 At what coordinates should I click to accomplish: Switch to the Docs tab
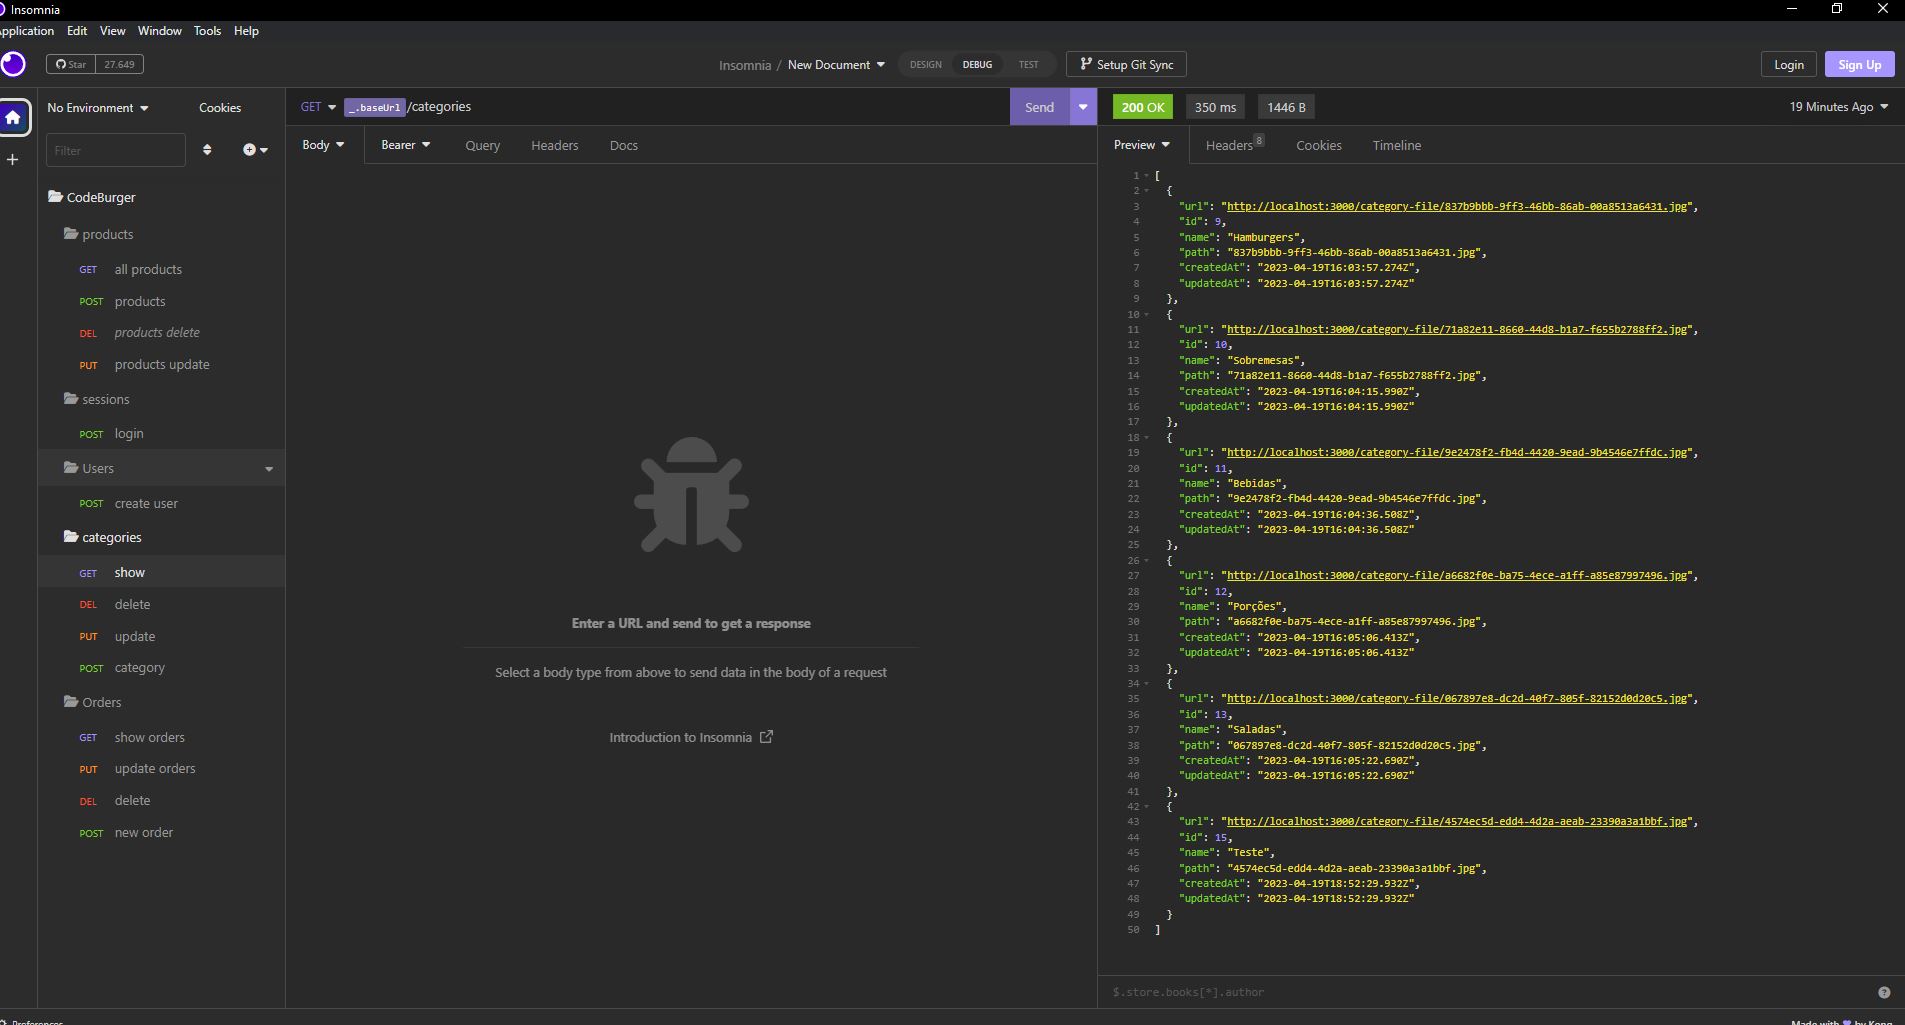point(624,145)
